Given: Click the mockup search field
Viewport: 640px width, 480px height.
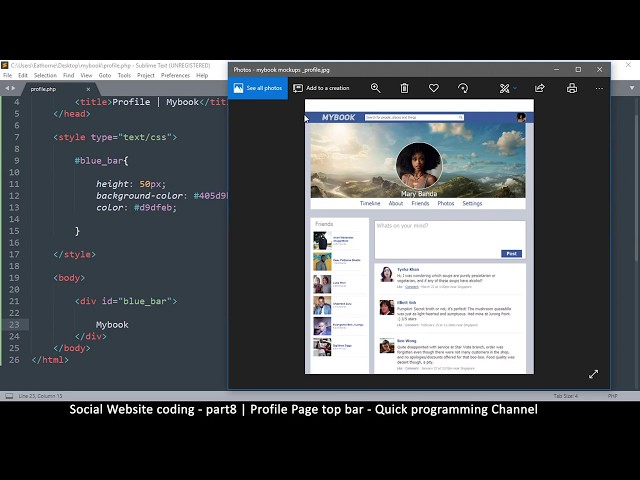Looking at the screenshot, I should point(414,118).
